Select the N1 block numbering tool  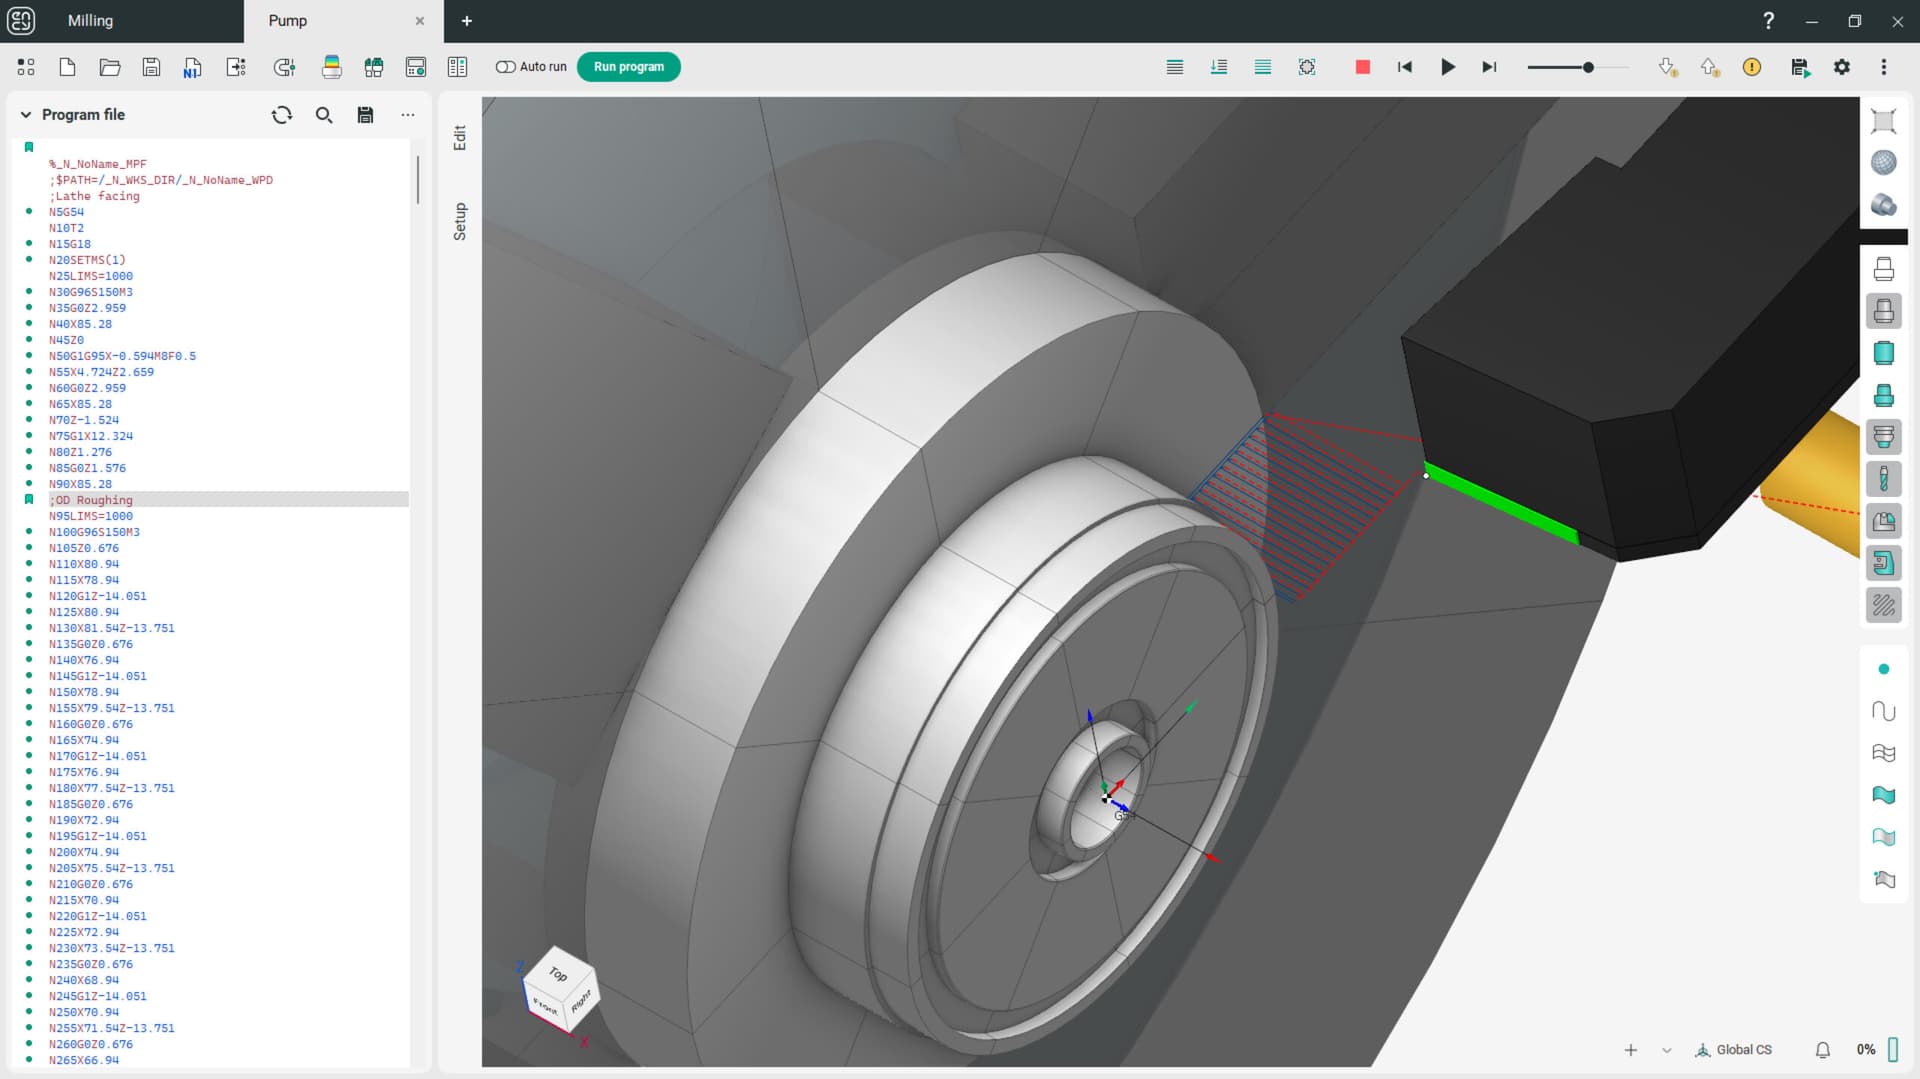click(191, 66)
